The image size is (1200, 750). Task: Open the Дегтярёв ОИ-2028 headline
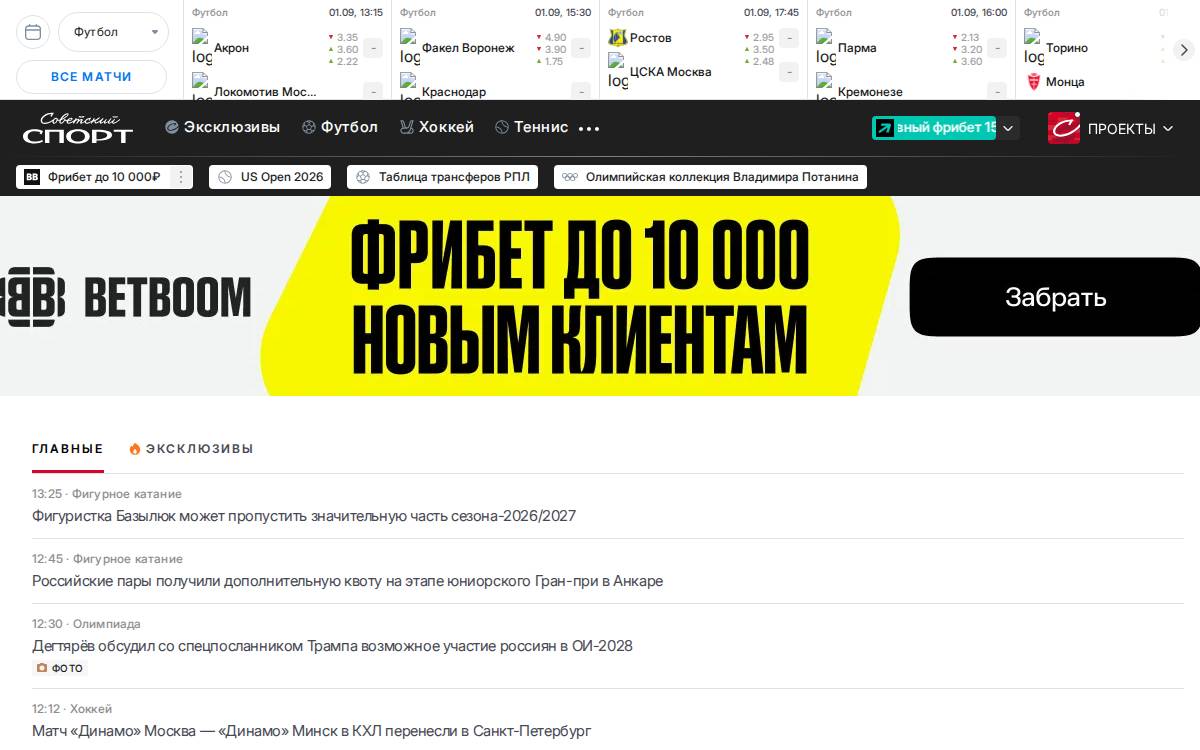[x=332, y=646]
